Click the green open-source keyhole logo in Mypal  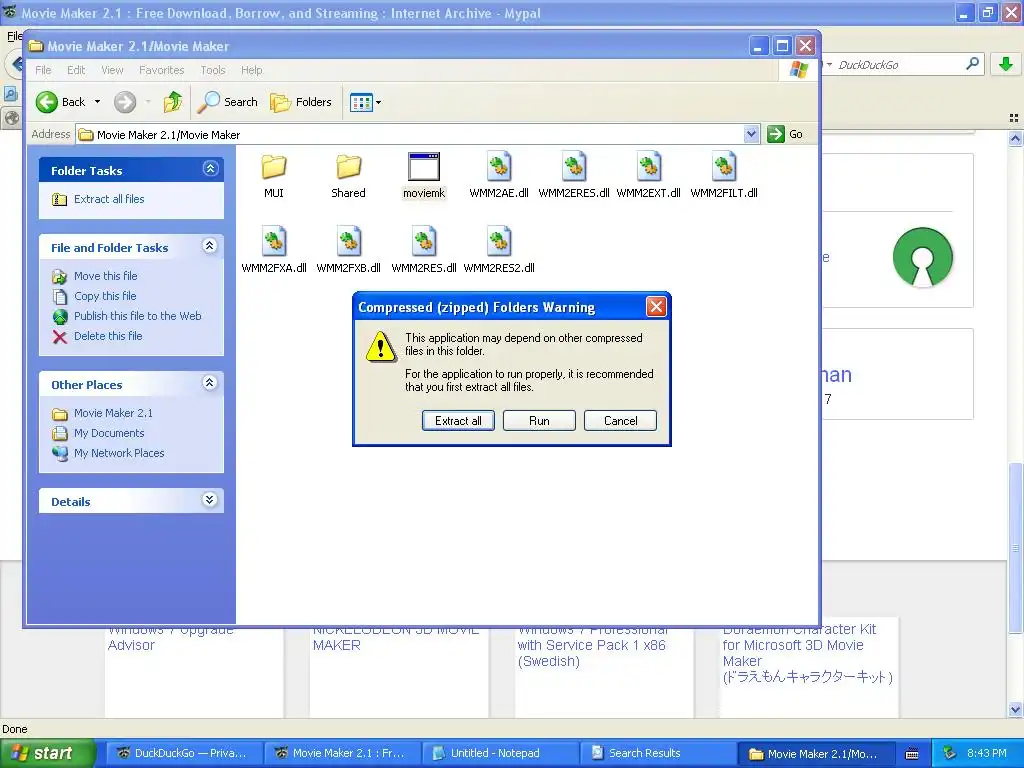923,257
